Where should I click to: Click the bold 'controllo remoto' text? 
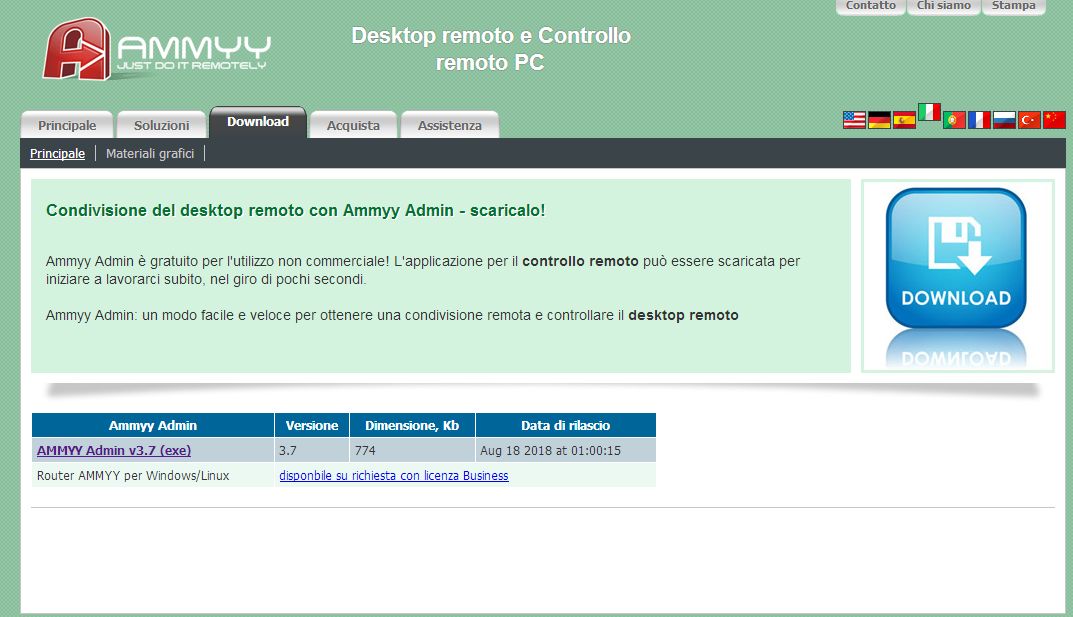(580, 261)
